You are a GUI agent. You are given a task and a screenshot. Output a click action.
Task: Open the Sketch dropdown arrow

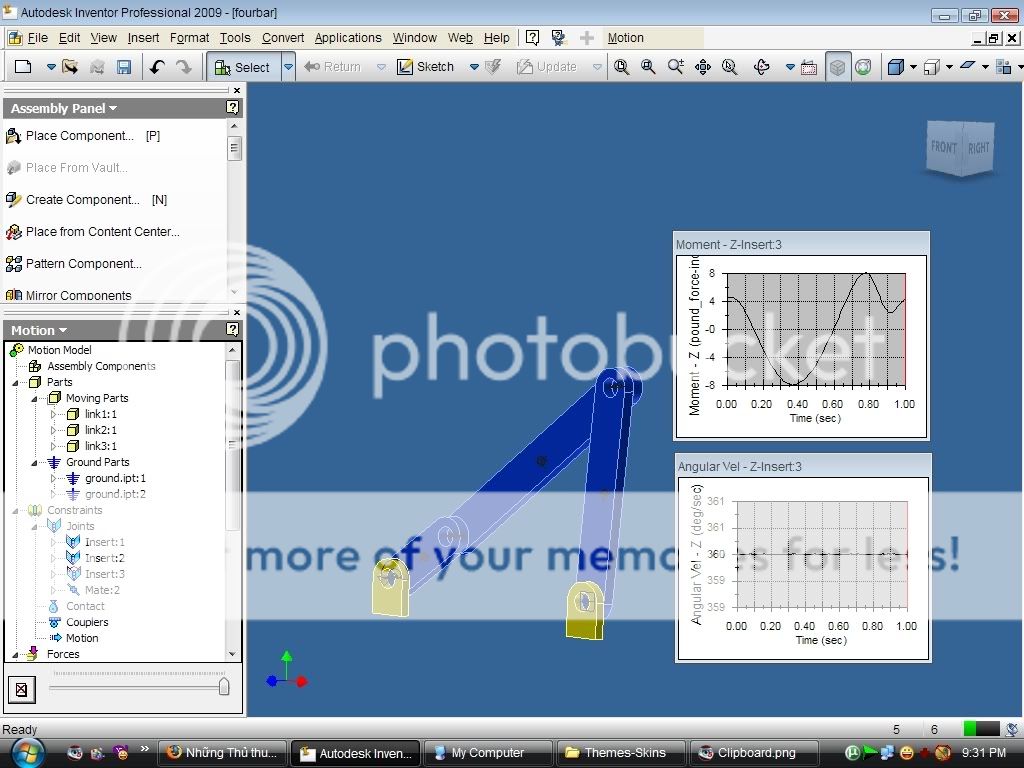click(x=475, y=67)
